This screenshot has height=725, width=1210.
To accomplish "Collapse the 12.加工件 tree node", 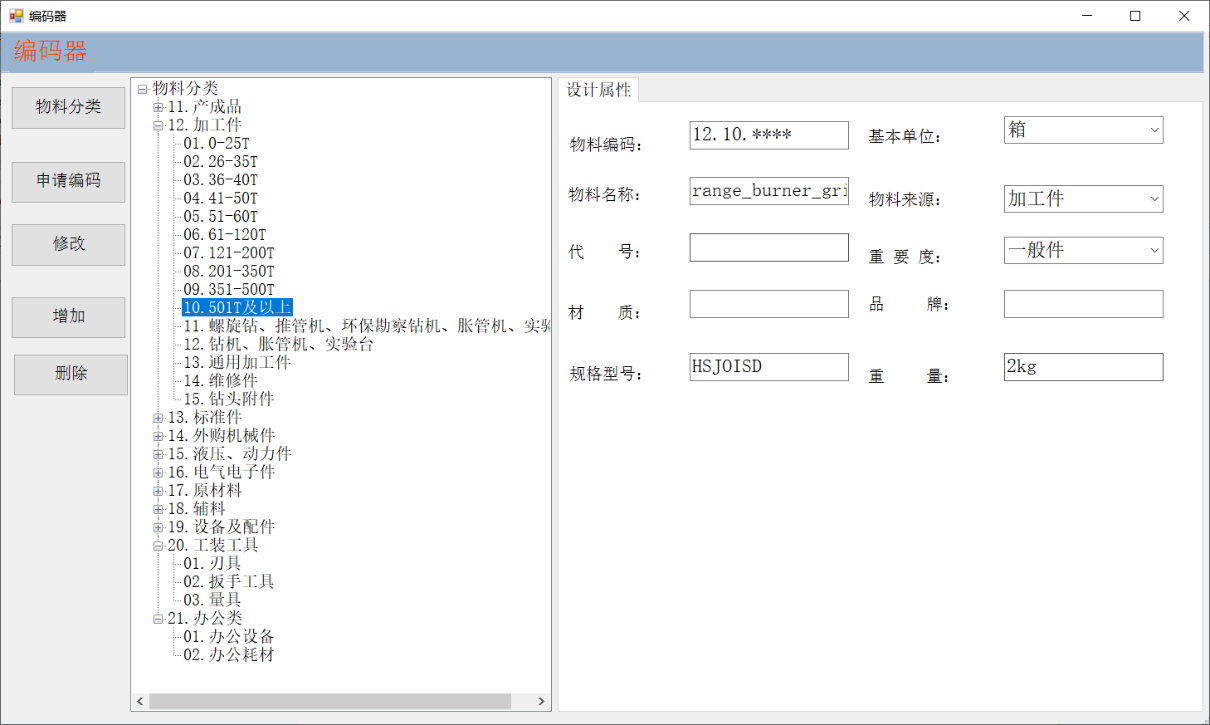I will [x=158, y=126].
